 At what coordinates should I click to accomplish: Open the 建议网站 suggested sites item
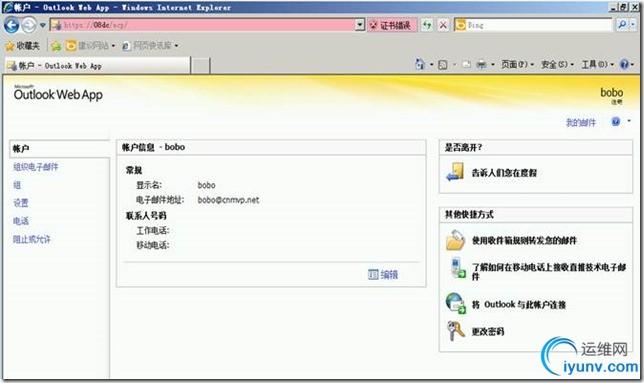(x=90, y=46)
